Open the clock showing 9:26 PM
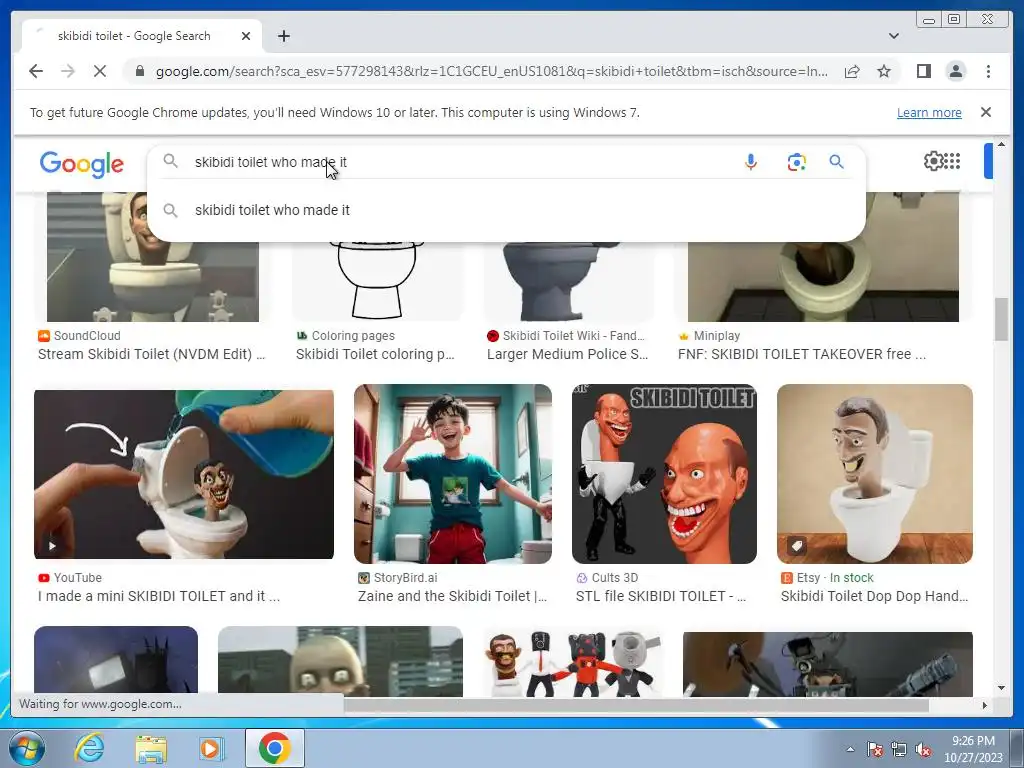This screenshot has width=1024, height=768. pyautogui.click(x=973, y=749)
